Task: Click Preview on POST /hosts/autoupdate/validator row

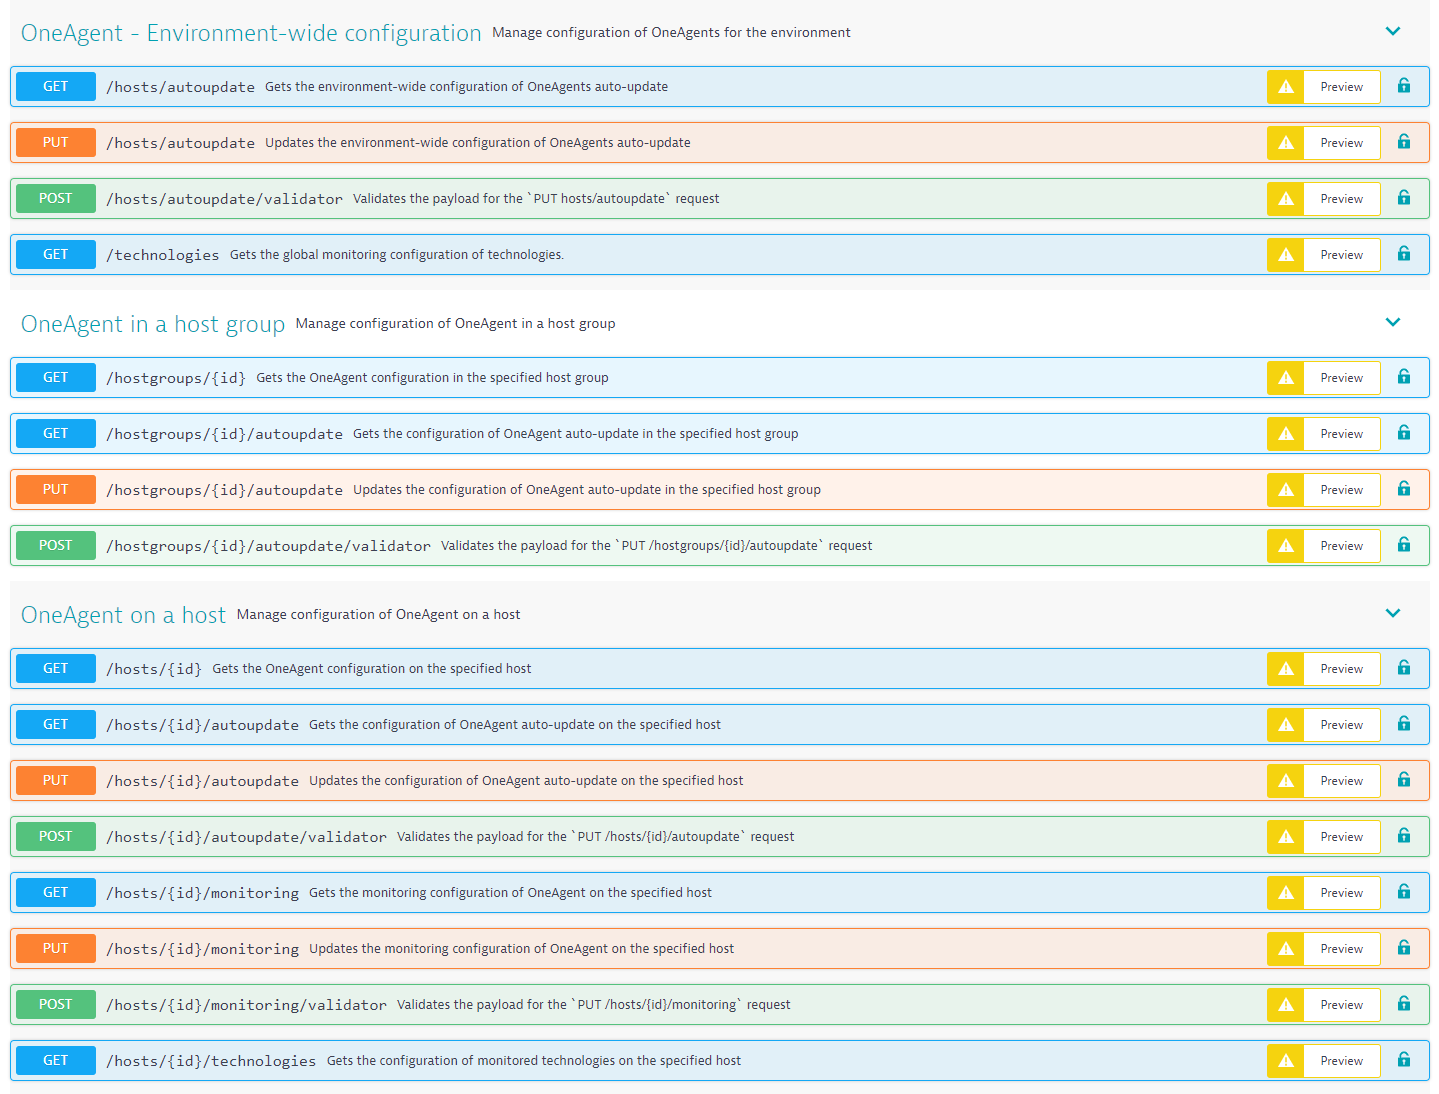Action: pyautogui.click(x=1342, y=199)
